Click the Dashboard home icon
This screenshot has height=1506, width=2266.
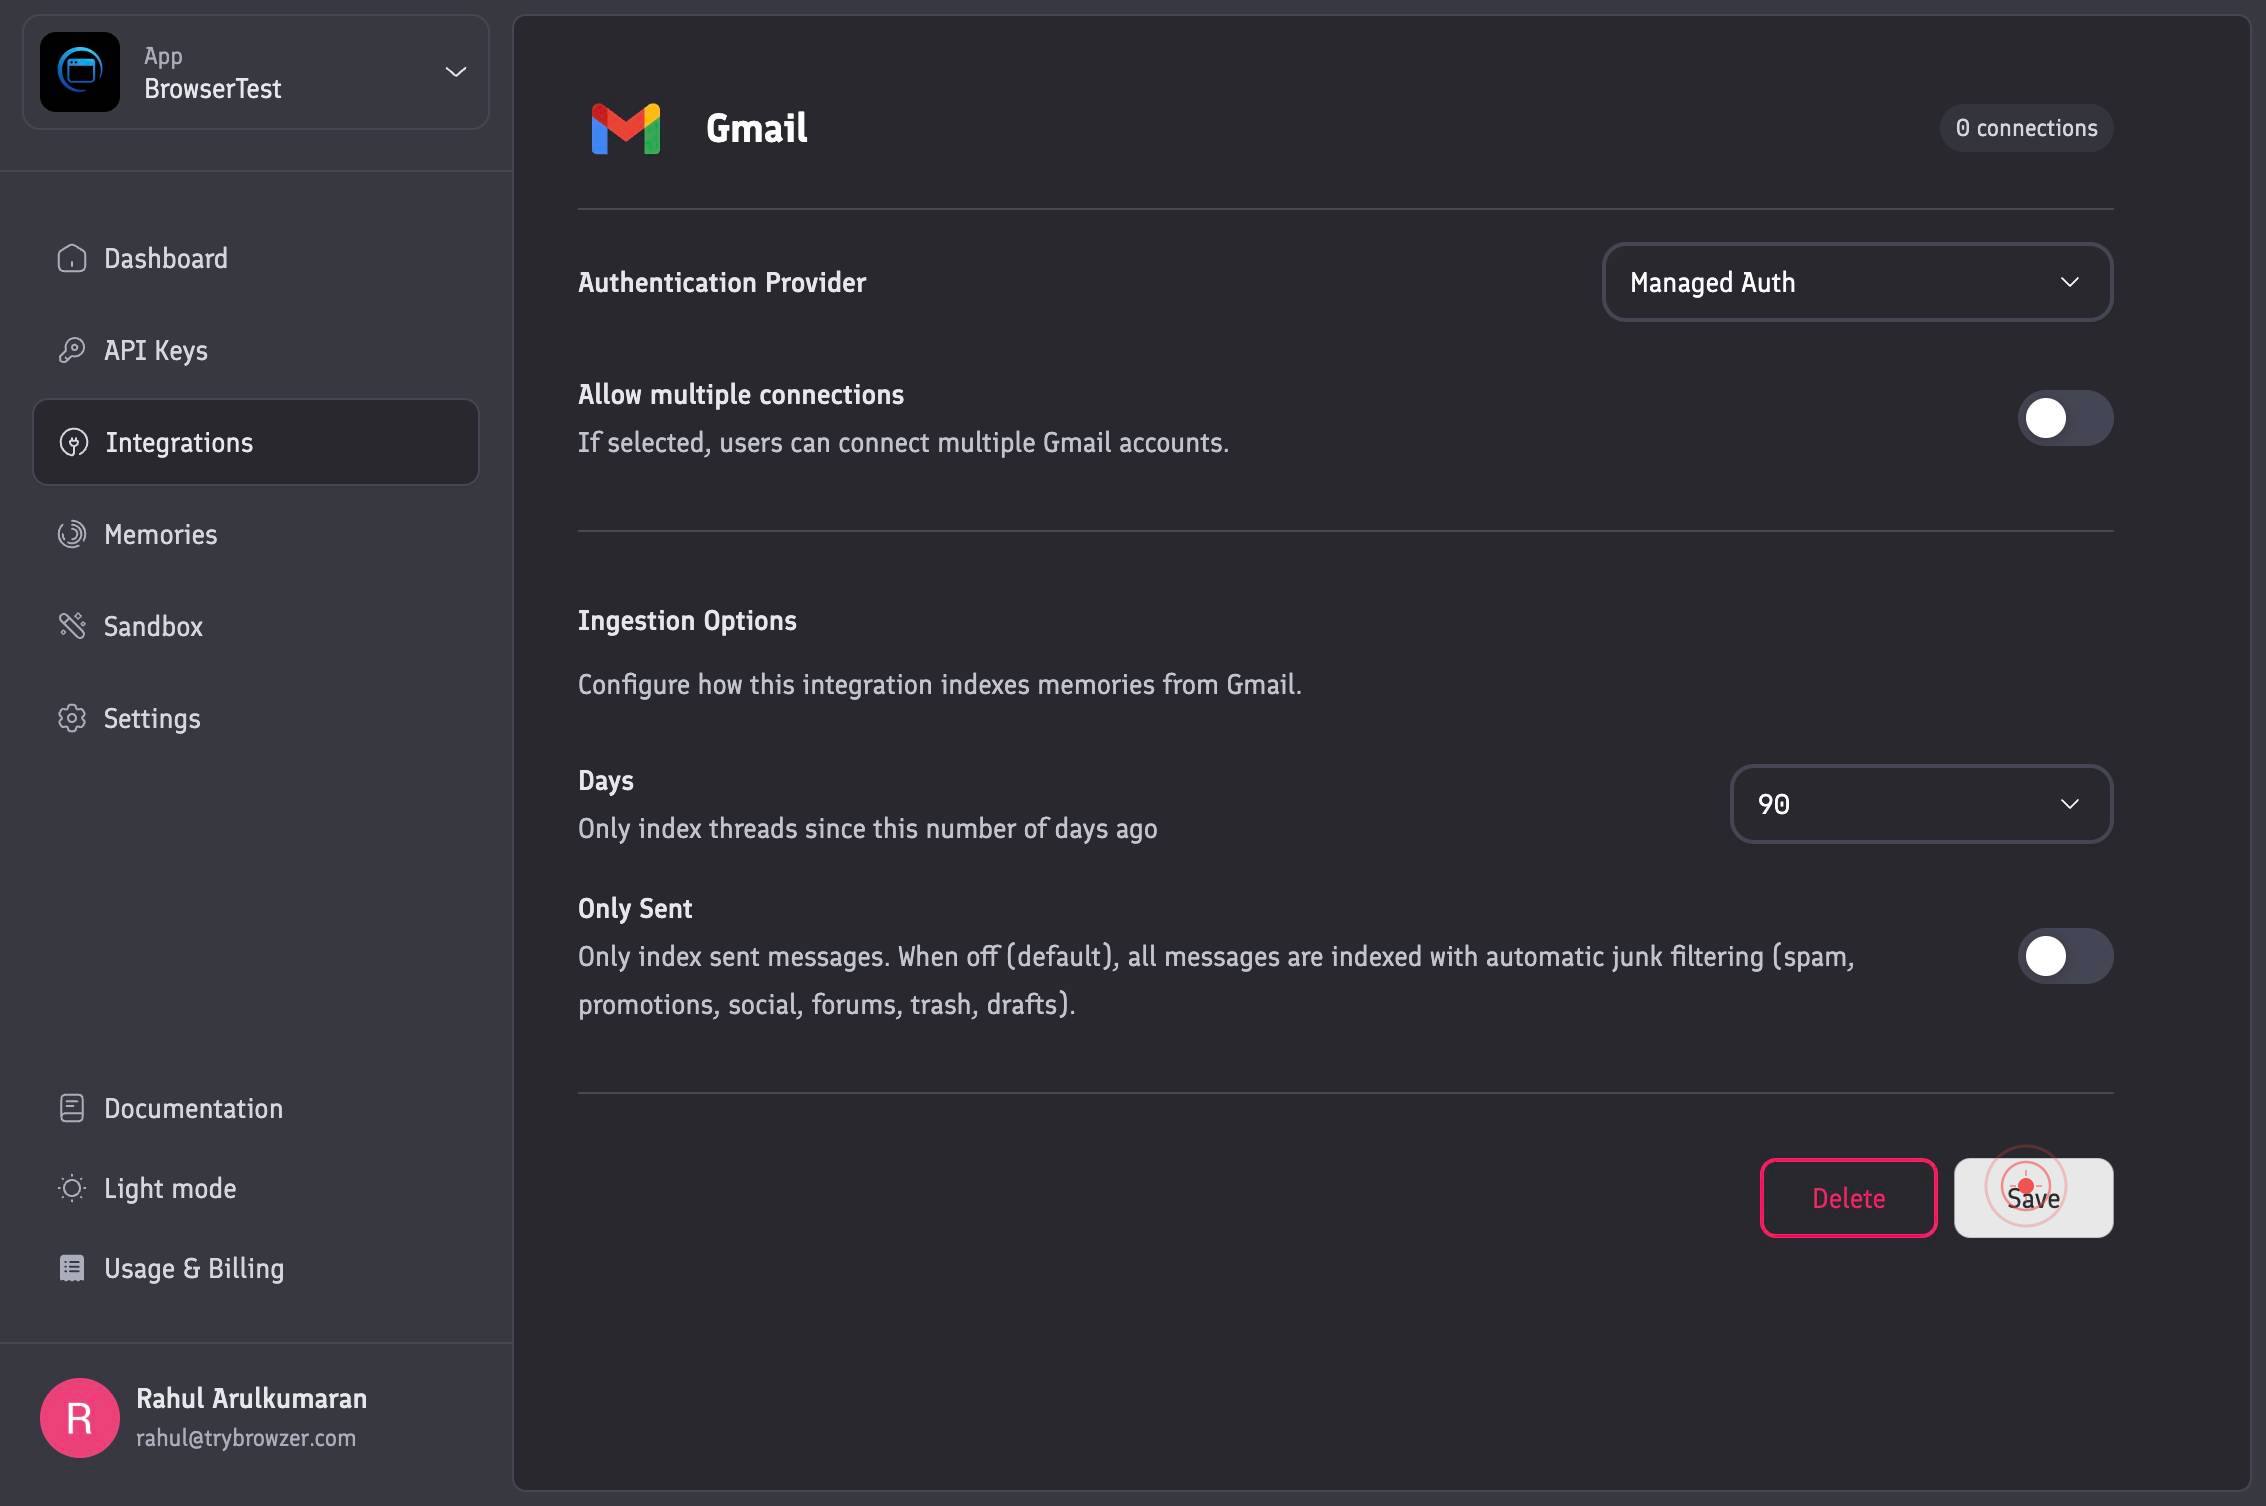[x=72, y=258]
